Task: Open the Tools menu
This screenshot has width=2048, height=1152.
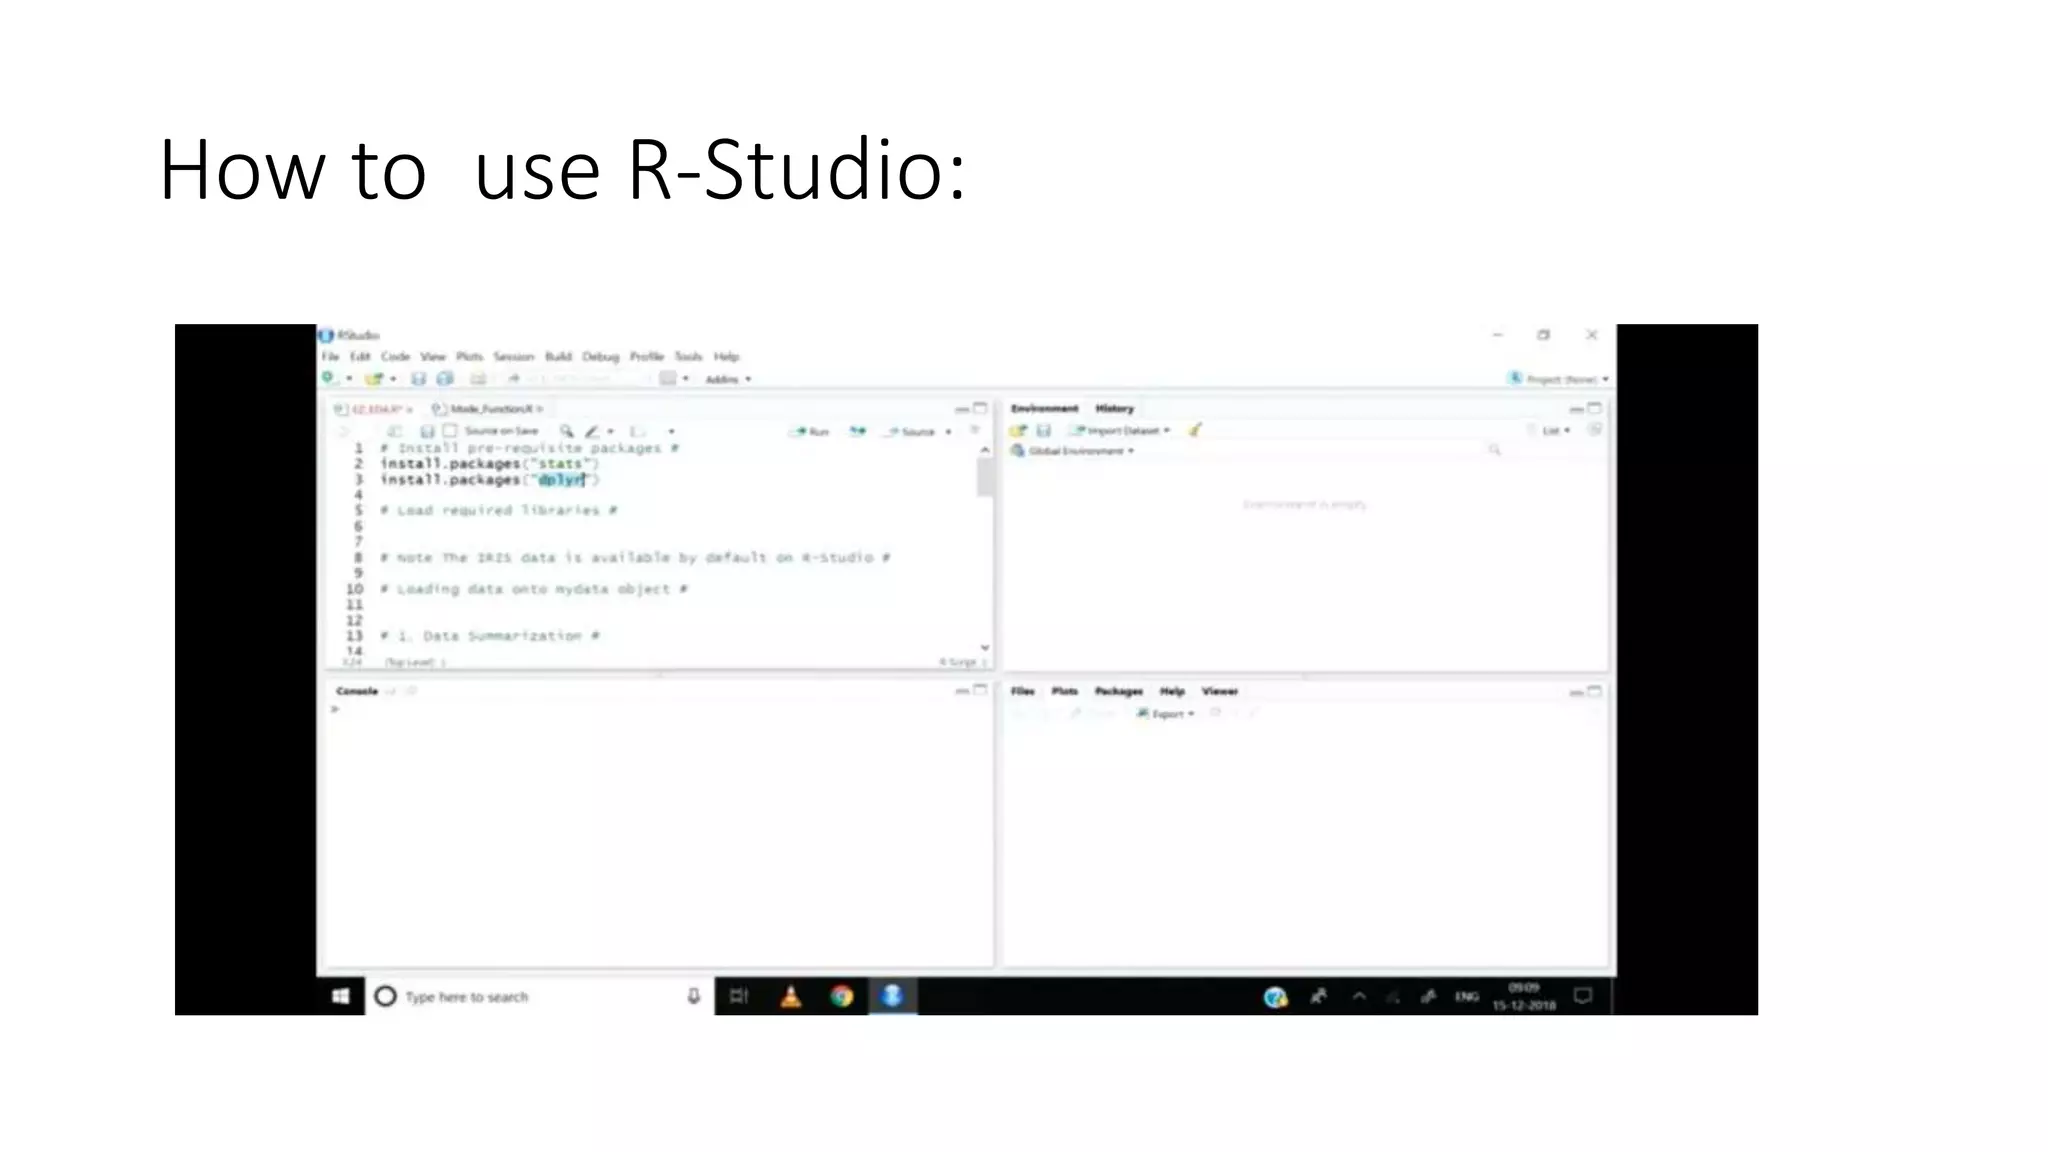Action: [688, 356]
